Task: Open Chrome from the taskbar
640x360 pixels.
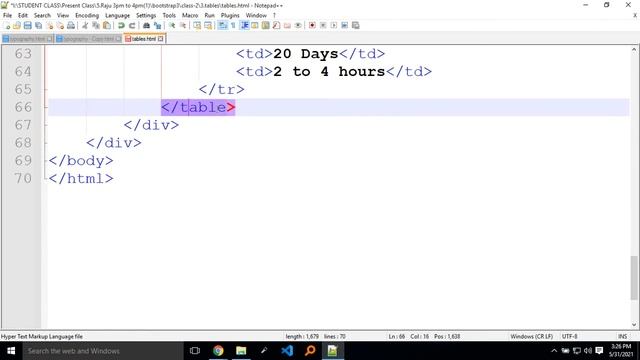Action: tap(218, 351)
